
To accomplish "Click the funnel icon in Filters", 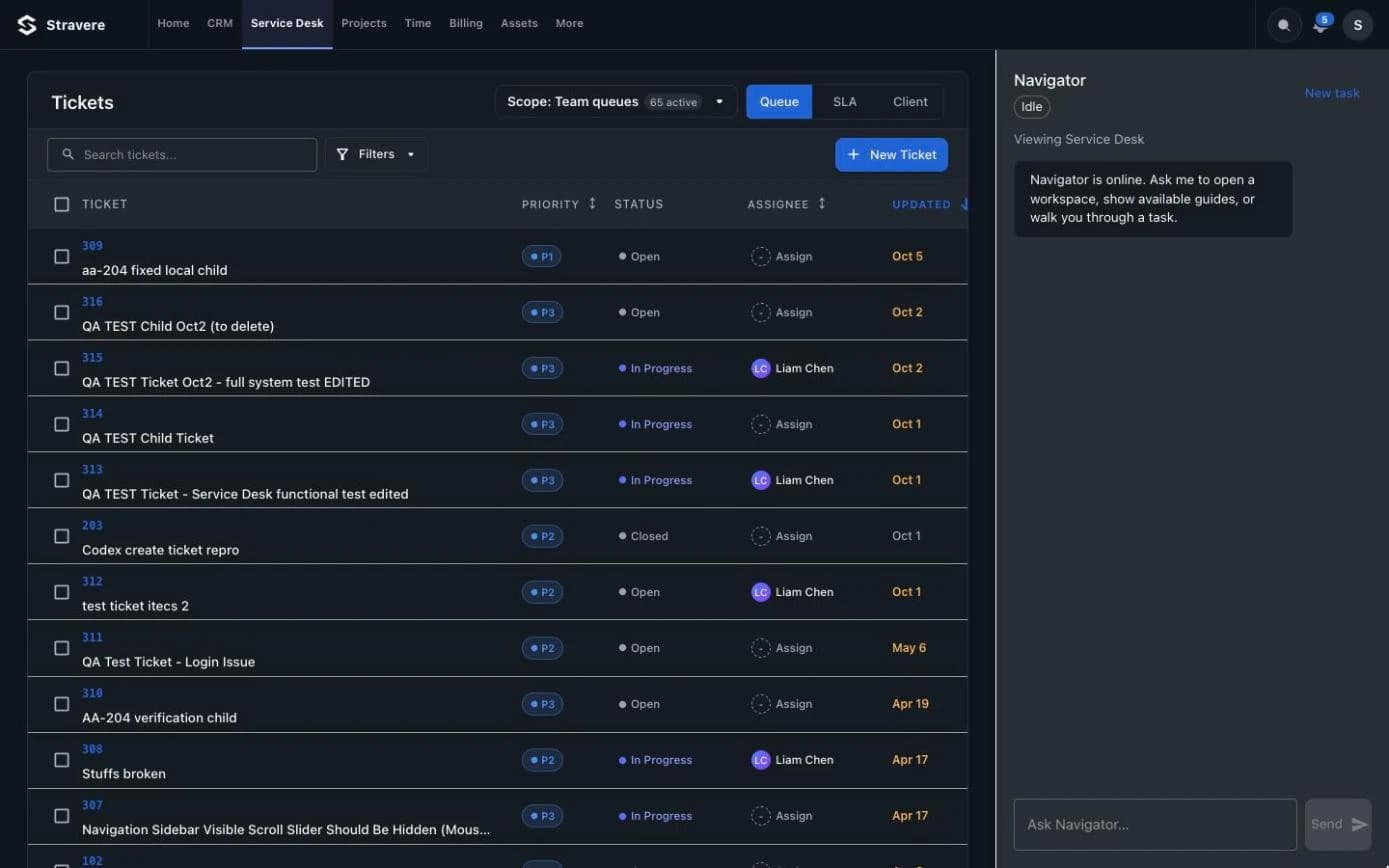I will pos(342,154).
